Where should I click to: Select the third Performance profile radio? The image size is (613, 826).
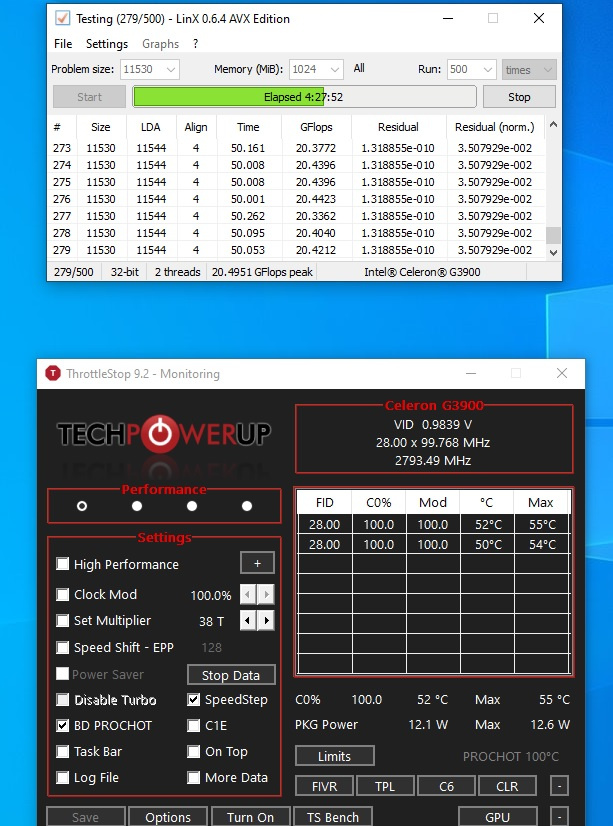192,506
